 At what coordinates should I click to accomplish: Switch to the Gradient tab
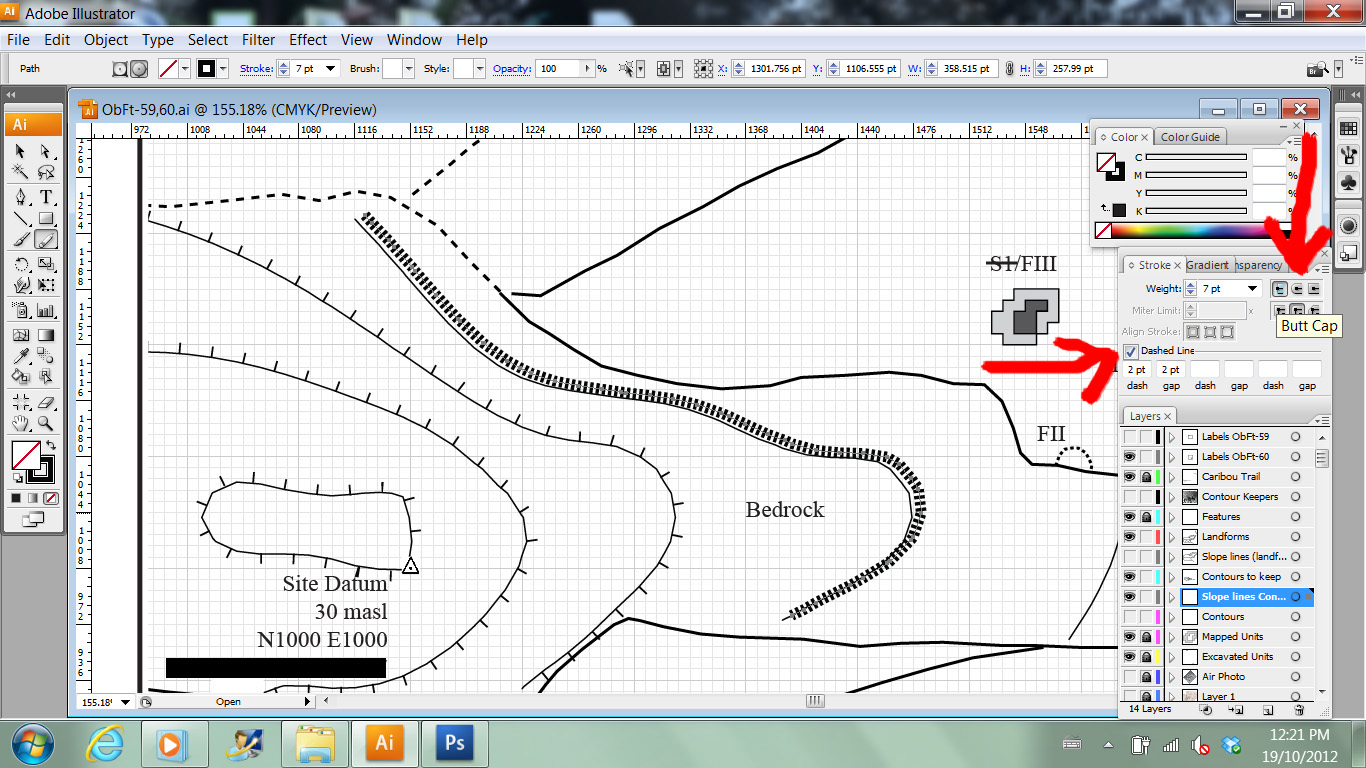(x=1208, y=265)
